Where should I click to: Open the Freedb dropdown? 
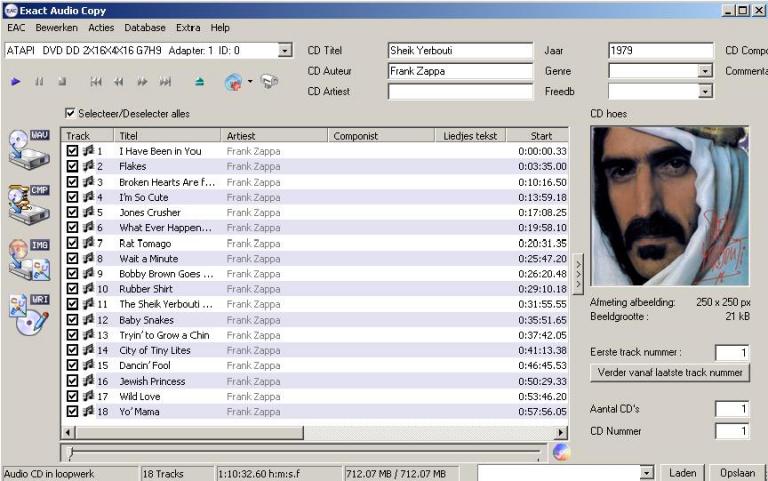(705, 91)
